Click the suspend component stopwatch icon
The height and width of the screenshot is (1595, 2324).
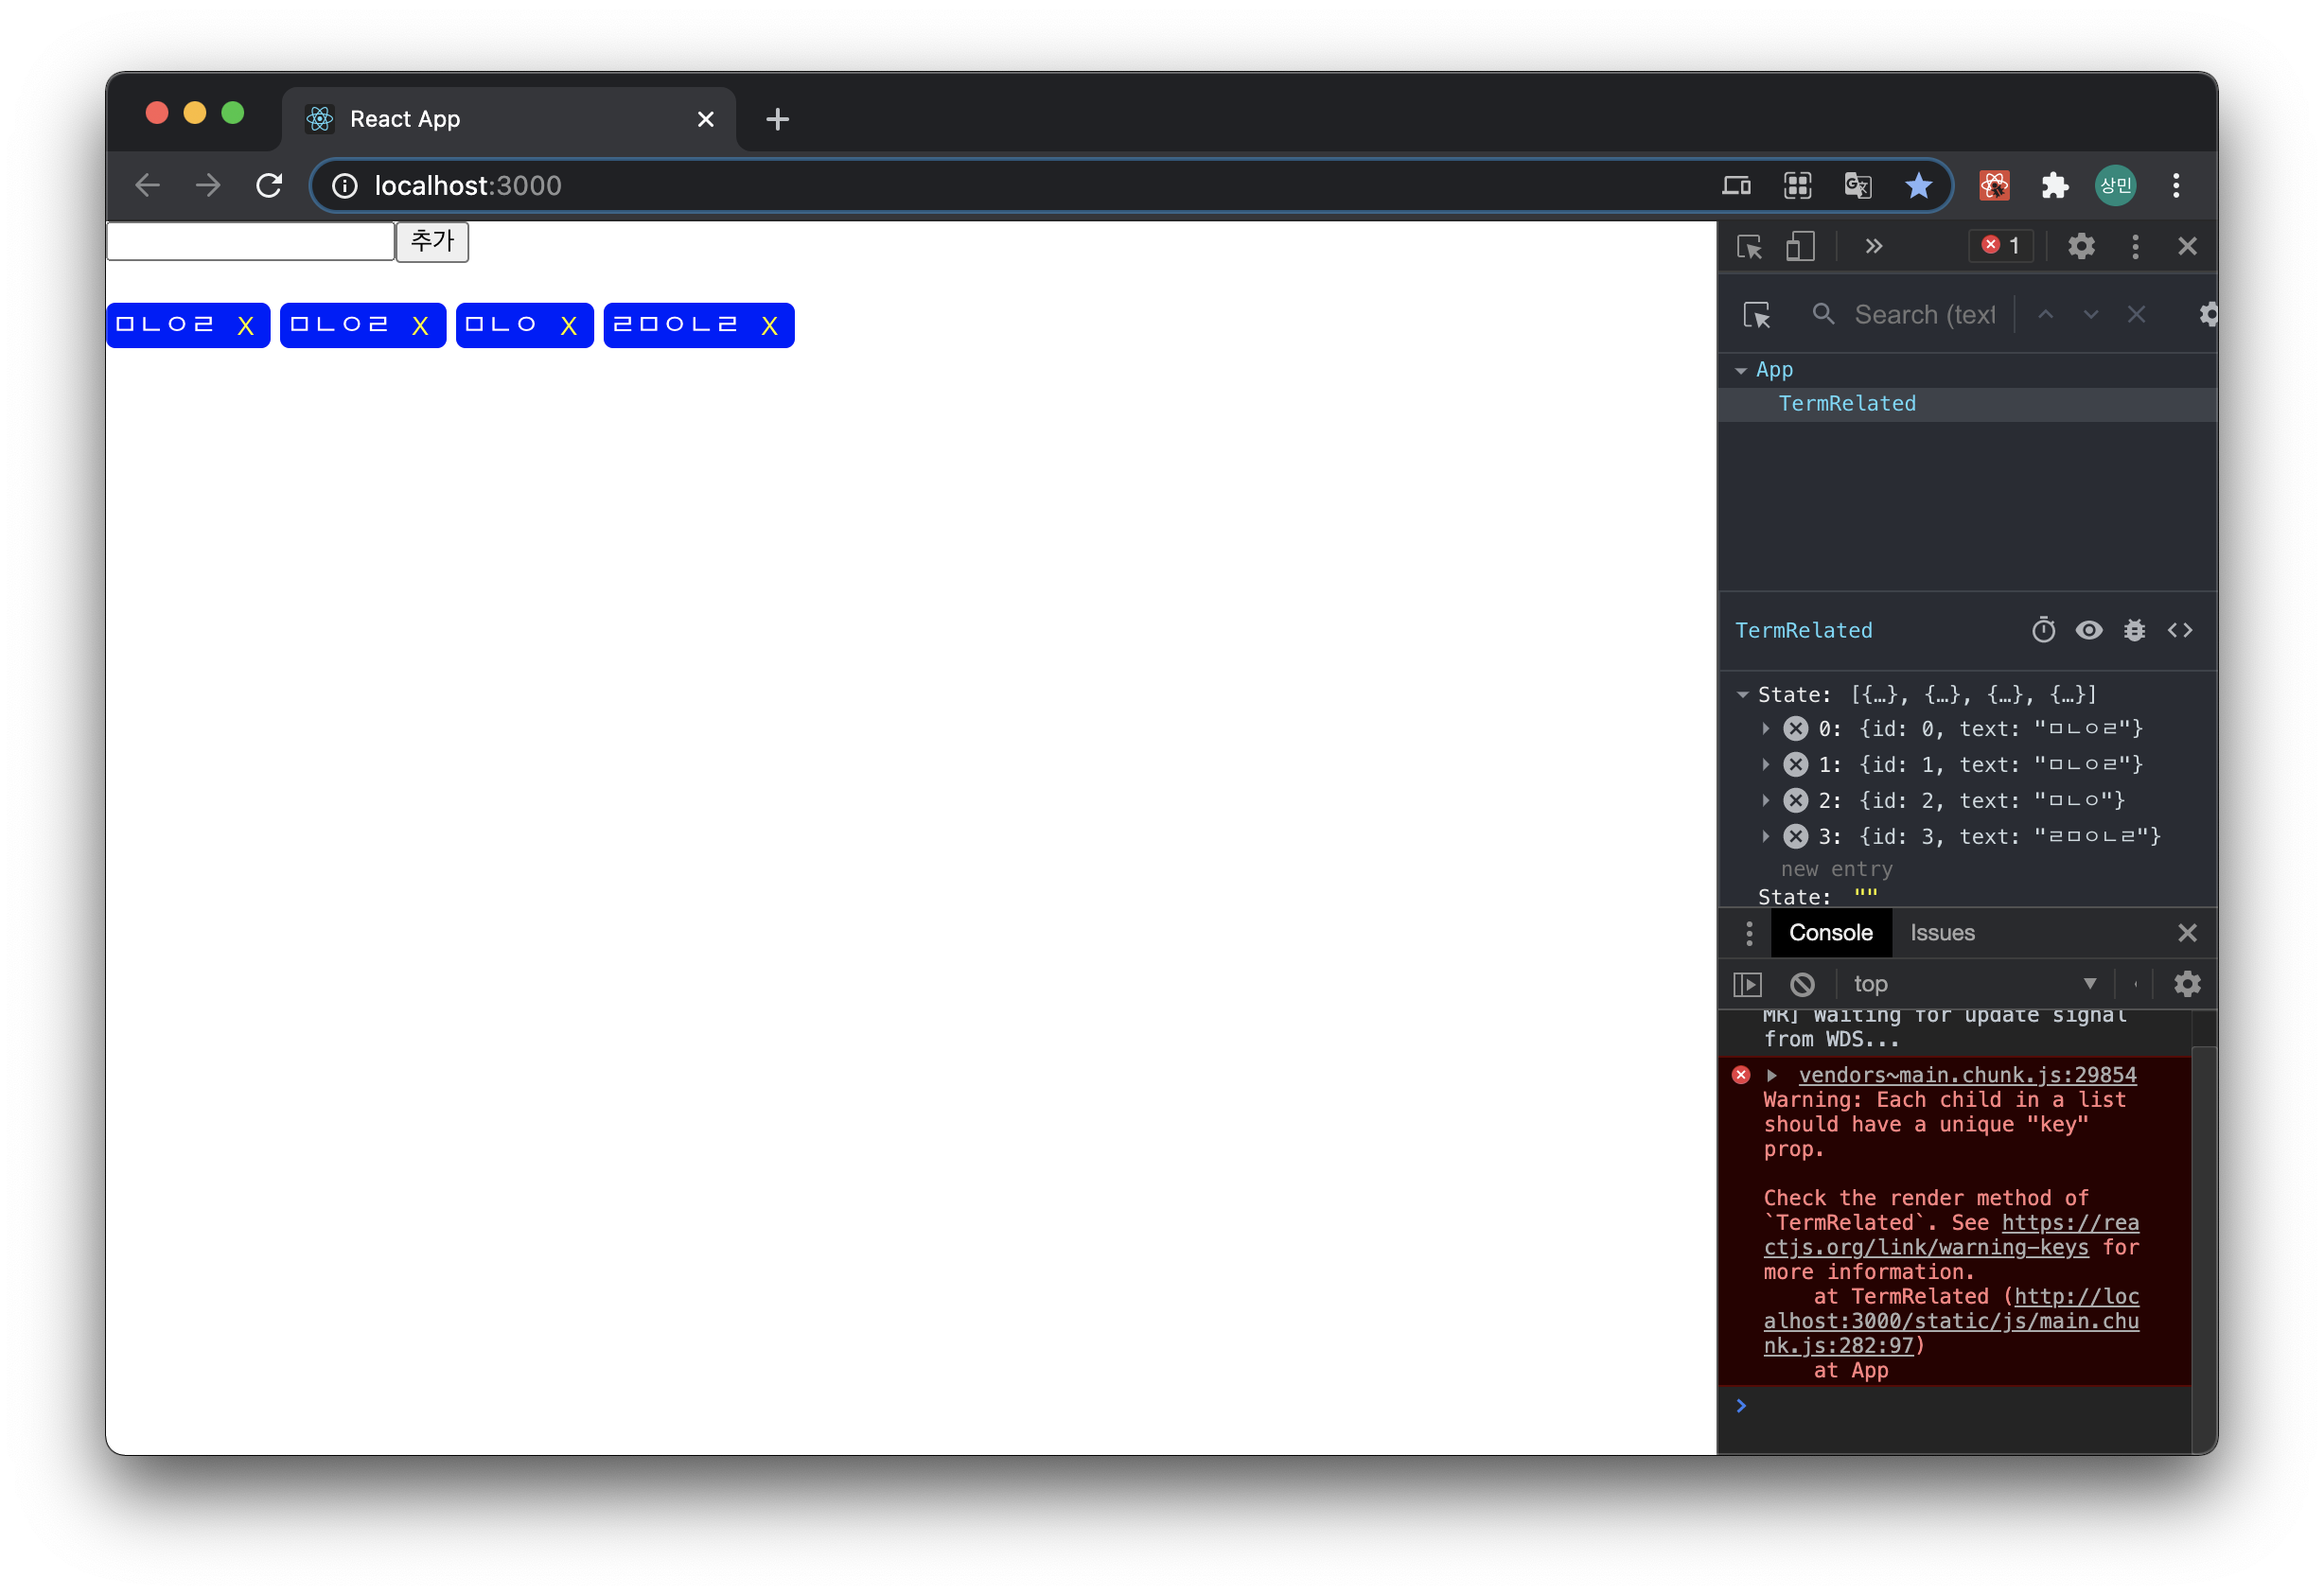click(x=2043, y=630)
